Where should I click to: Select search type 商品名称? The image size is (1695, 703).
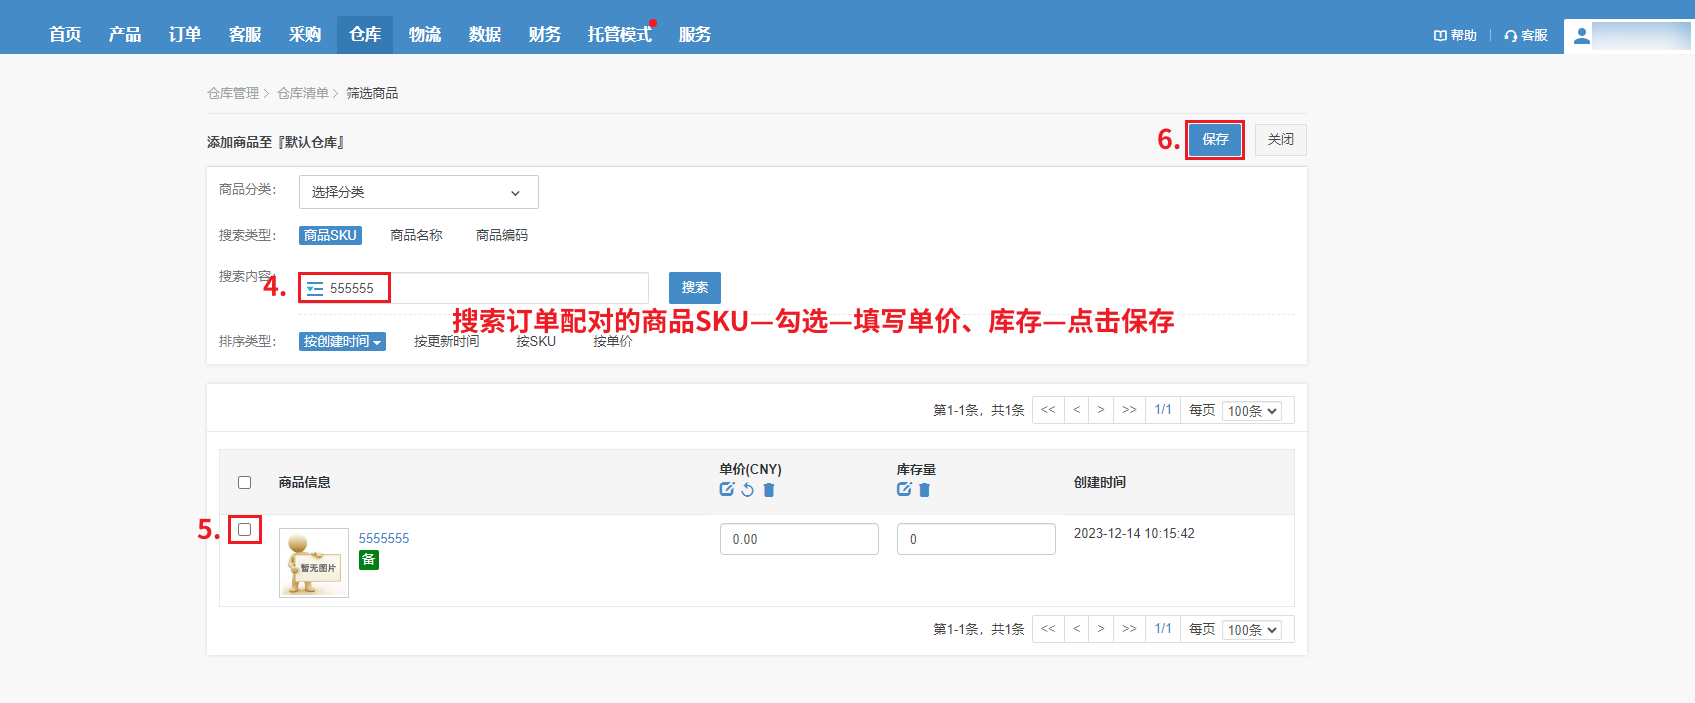click(x=416, y=235)
